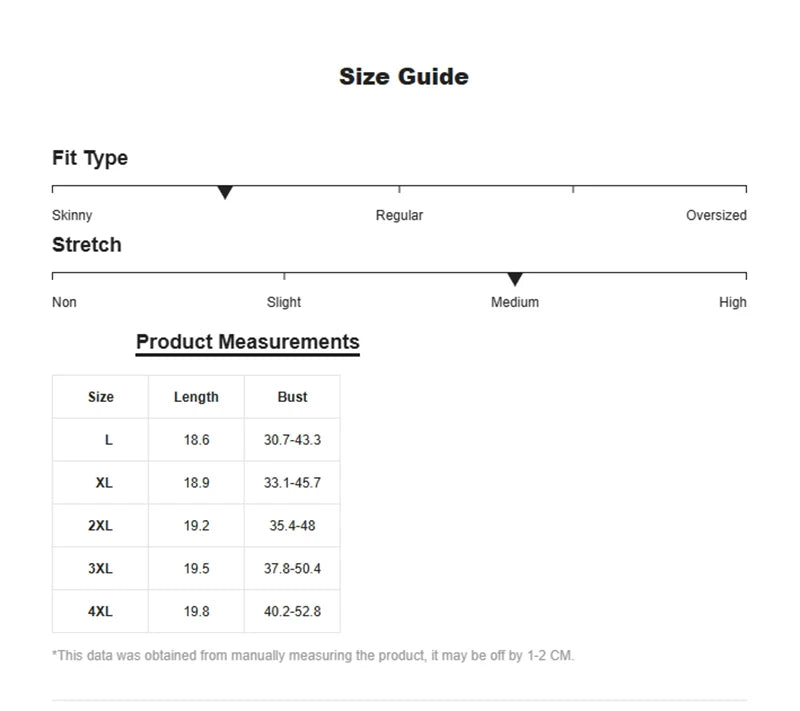Image resolution: width=800 pixels, height=711 pixels.
Task: Click the High stretch label
Action: pos(732,302)
